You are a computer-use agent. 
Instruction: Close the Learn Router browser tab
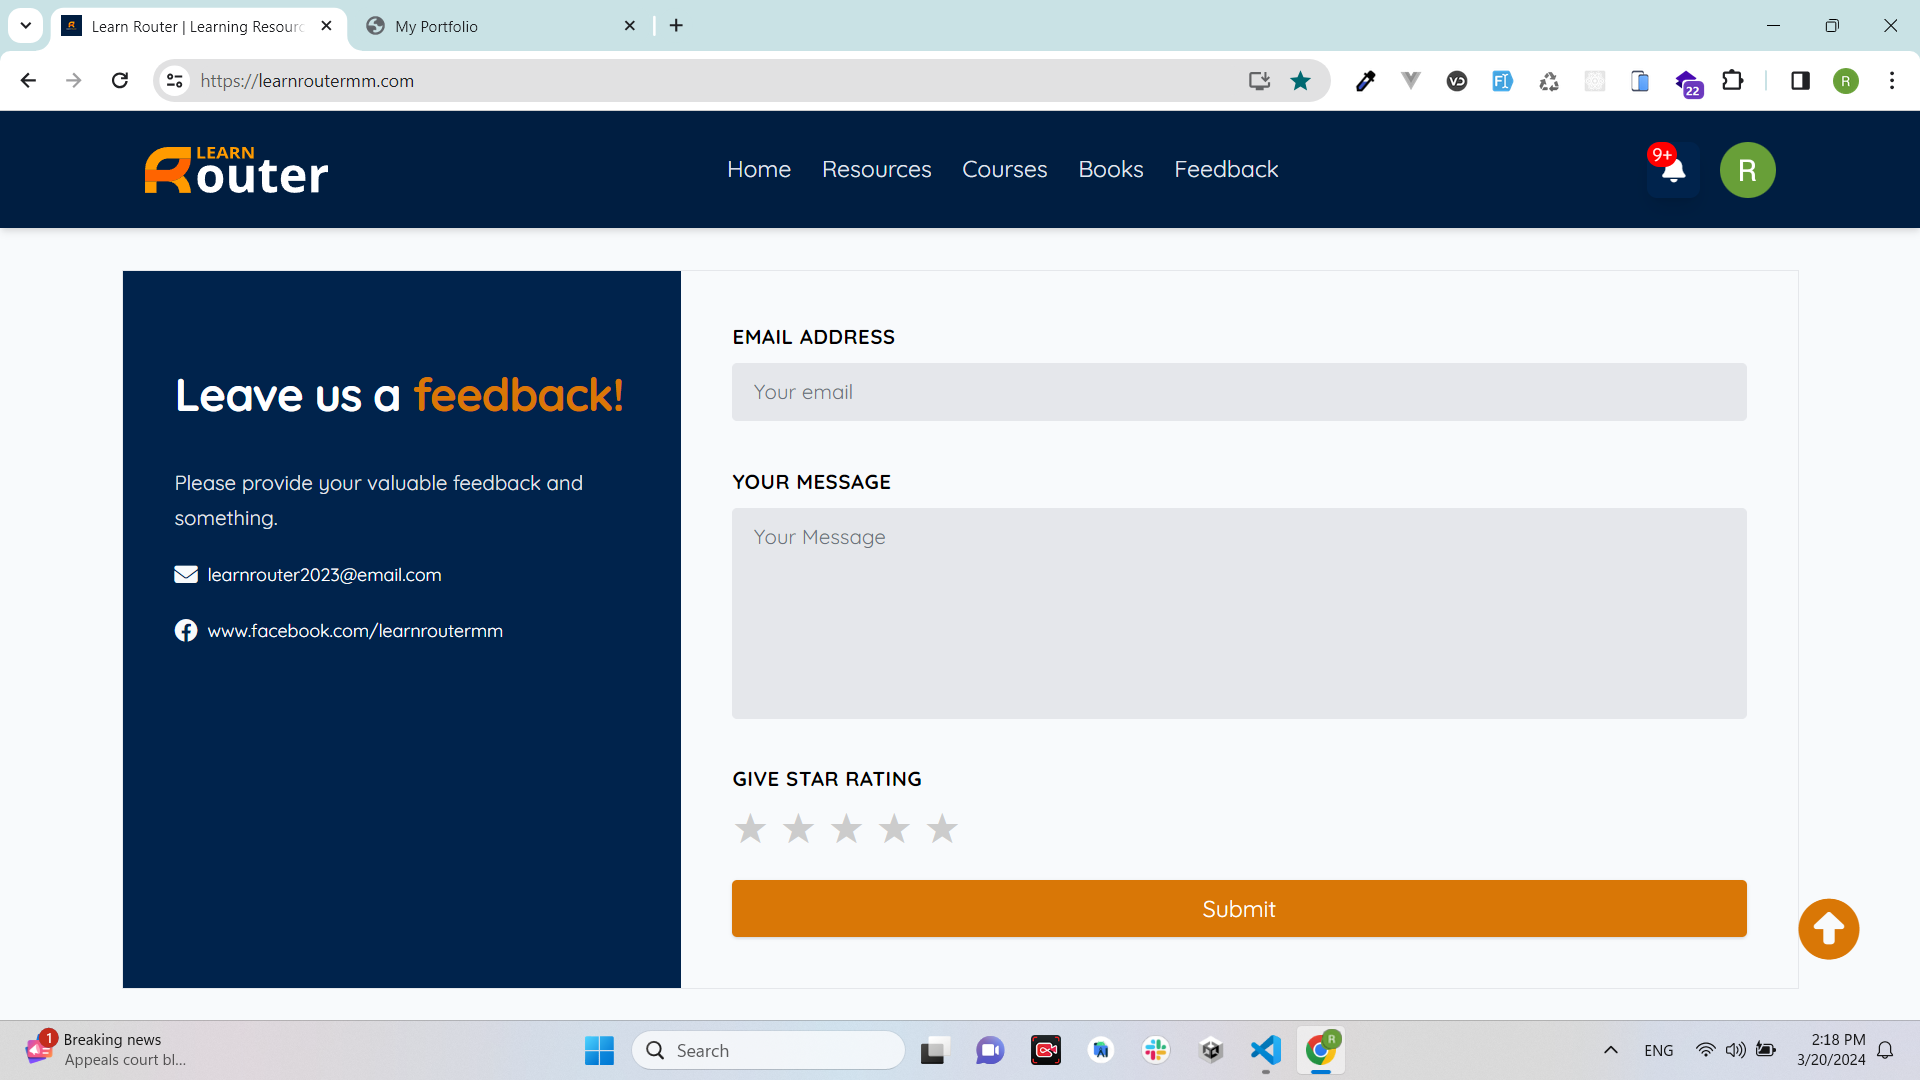tap(326, 26)
